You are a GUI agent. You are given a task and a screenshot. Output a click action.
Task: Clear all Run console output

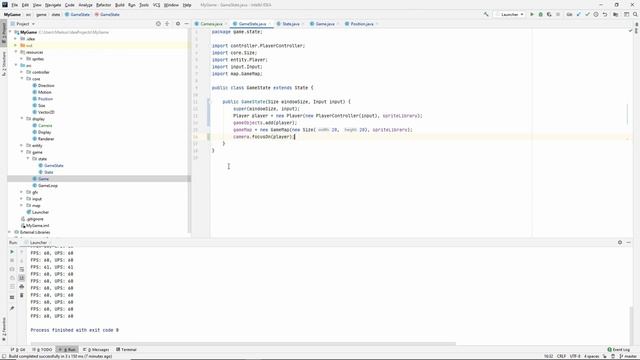[22, 295]
